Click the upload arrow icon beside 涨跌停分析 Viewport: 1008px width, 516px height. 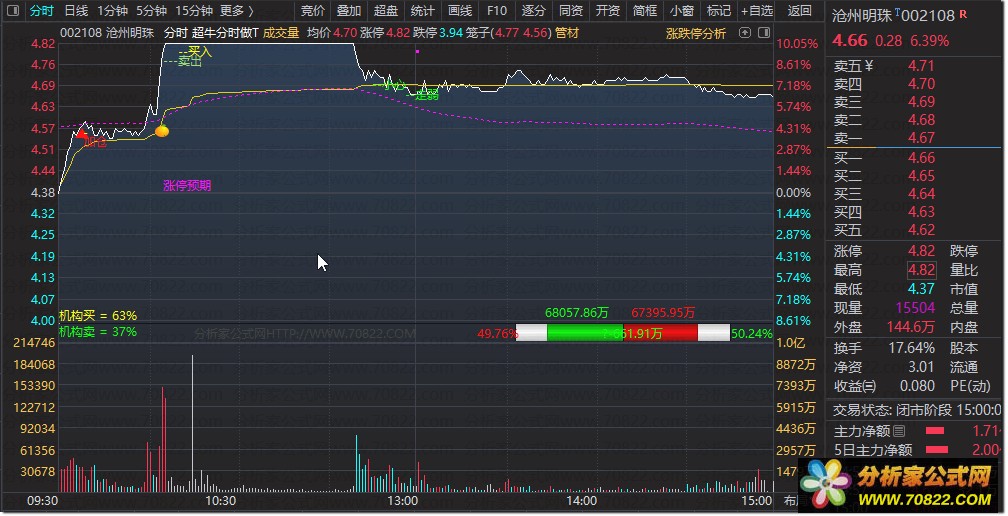coord(744,32)
